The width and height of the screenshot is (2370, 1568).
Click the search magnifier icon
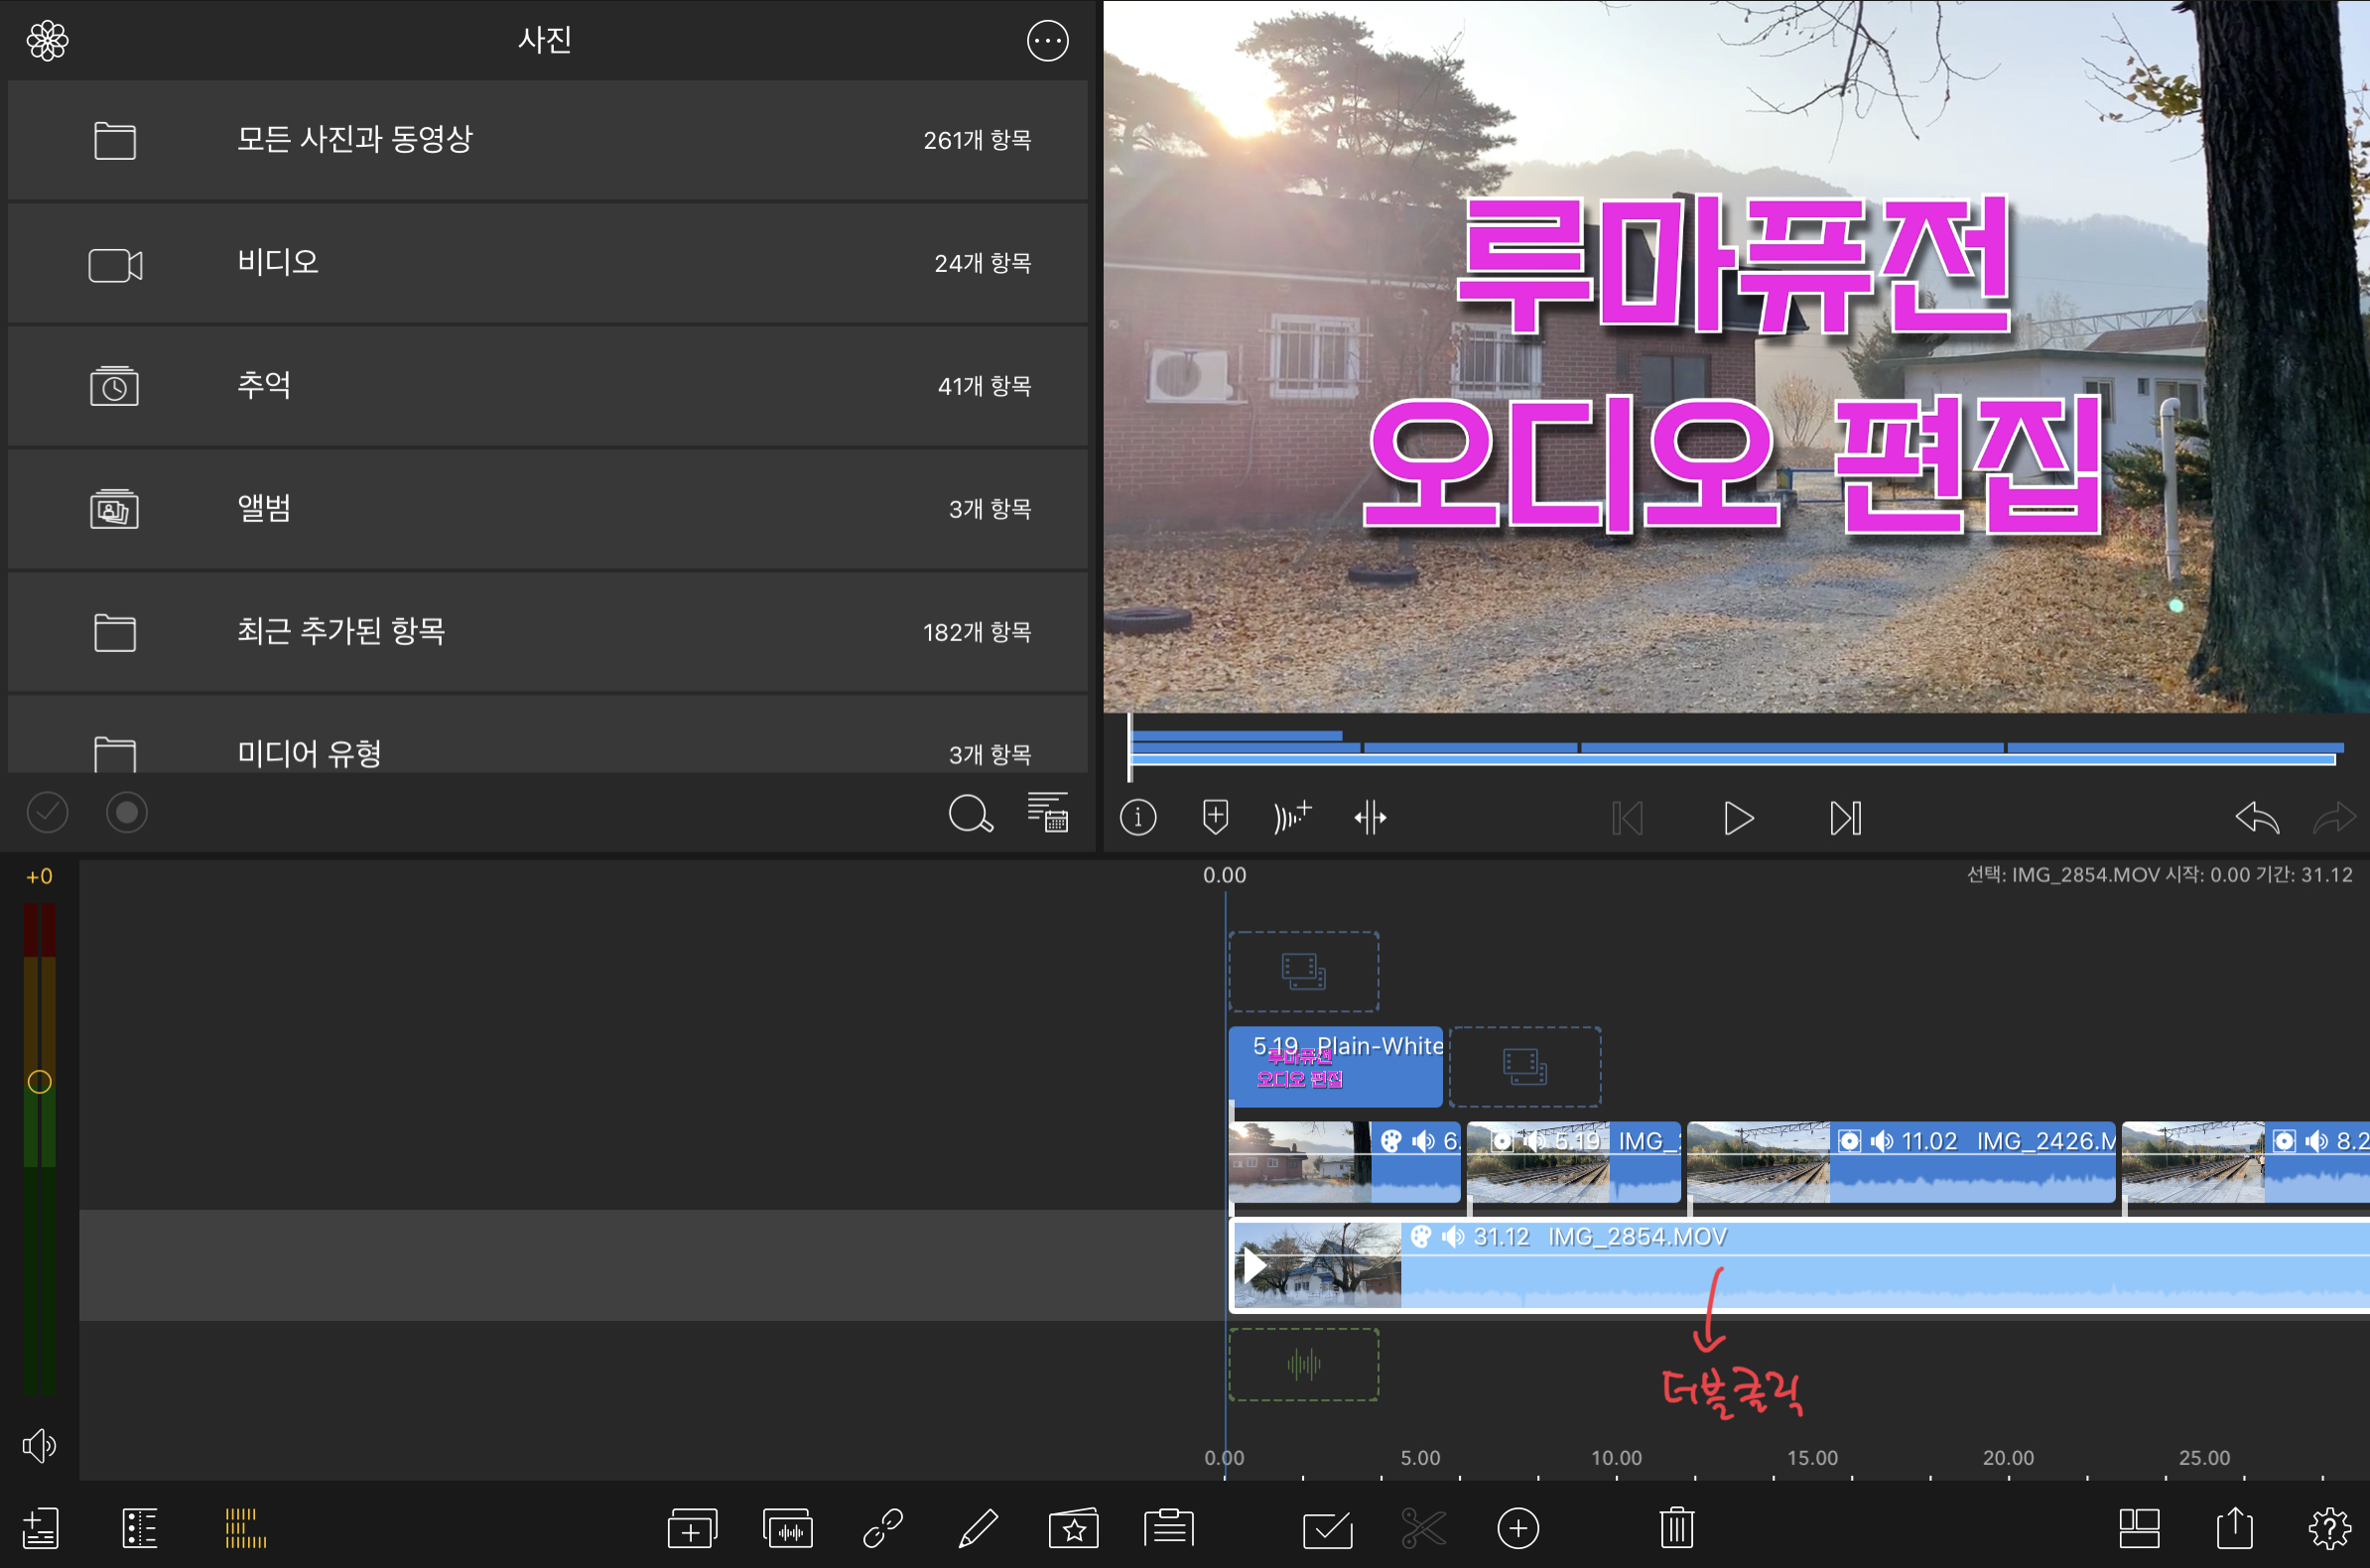[x=970, y=814]
